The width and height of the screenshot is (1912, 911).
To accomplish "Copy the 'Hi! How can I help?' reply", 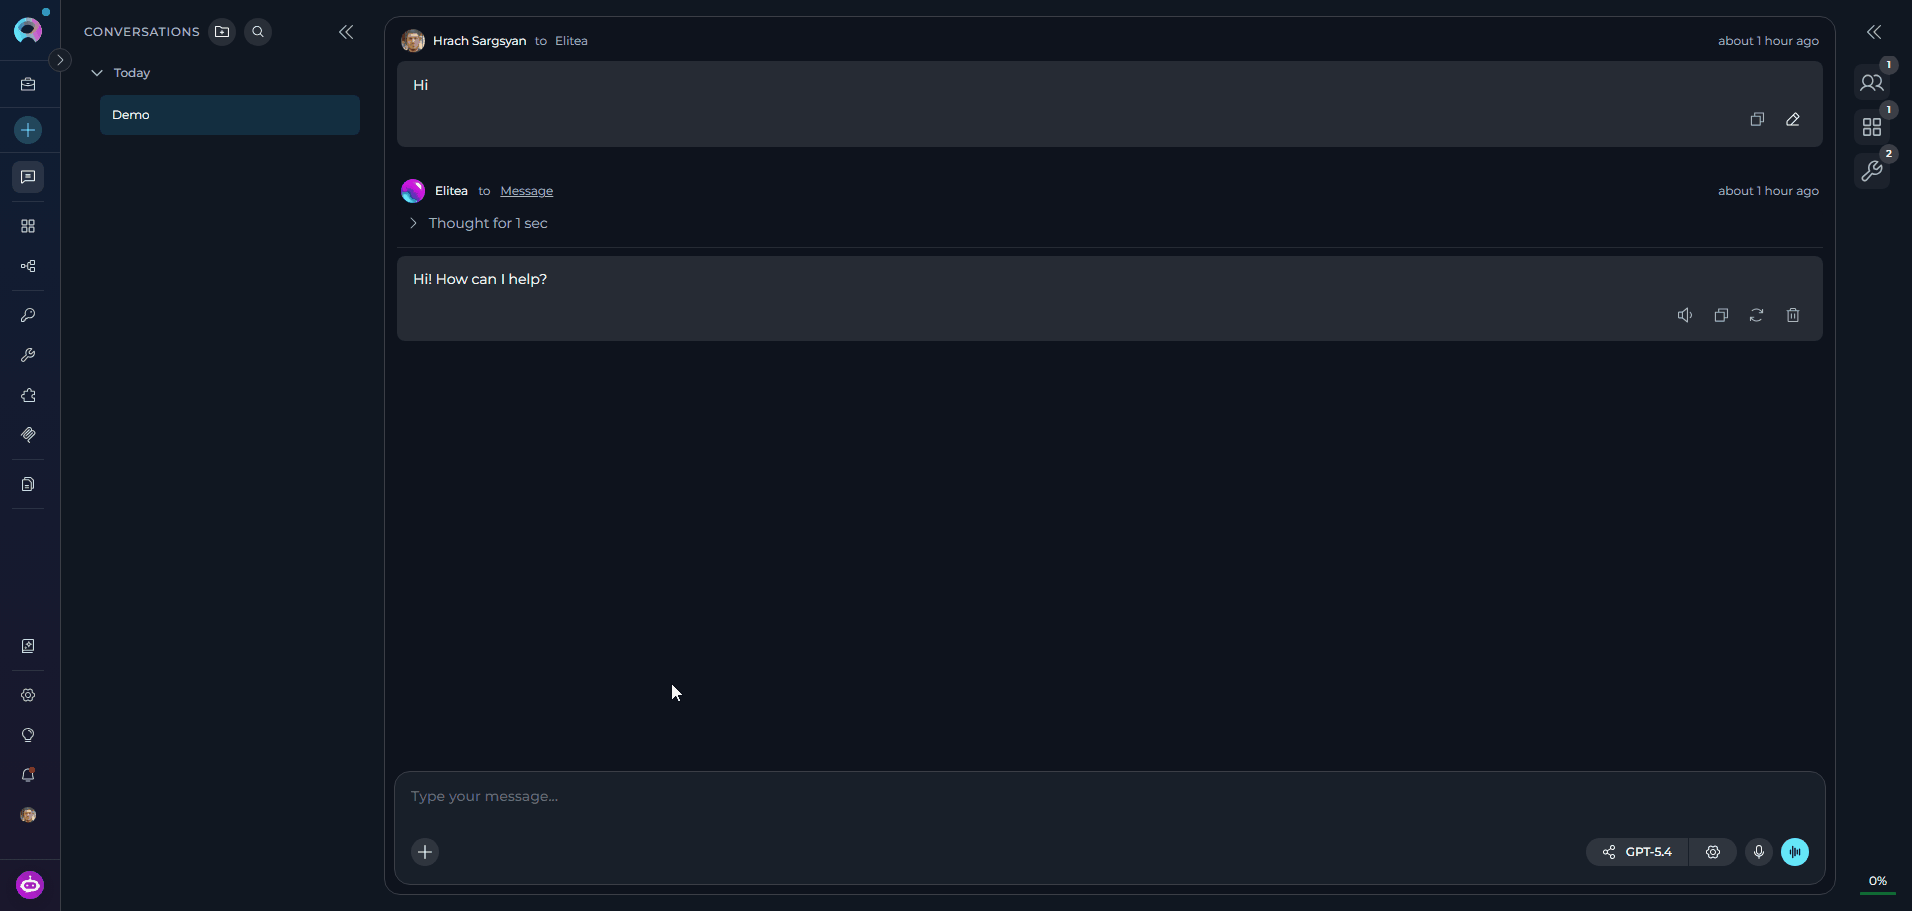I will pyautogui.click(x=1721, y=315).
